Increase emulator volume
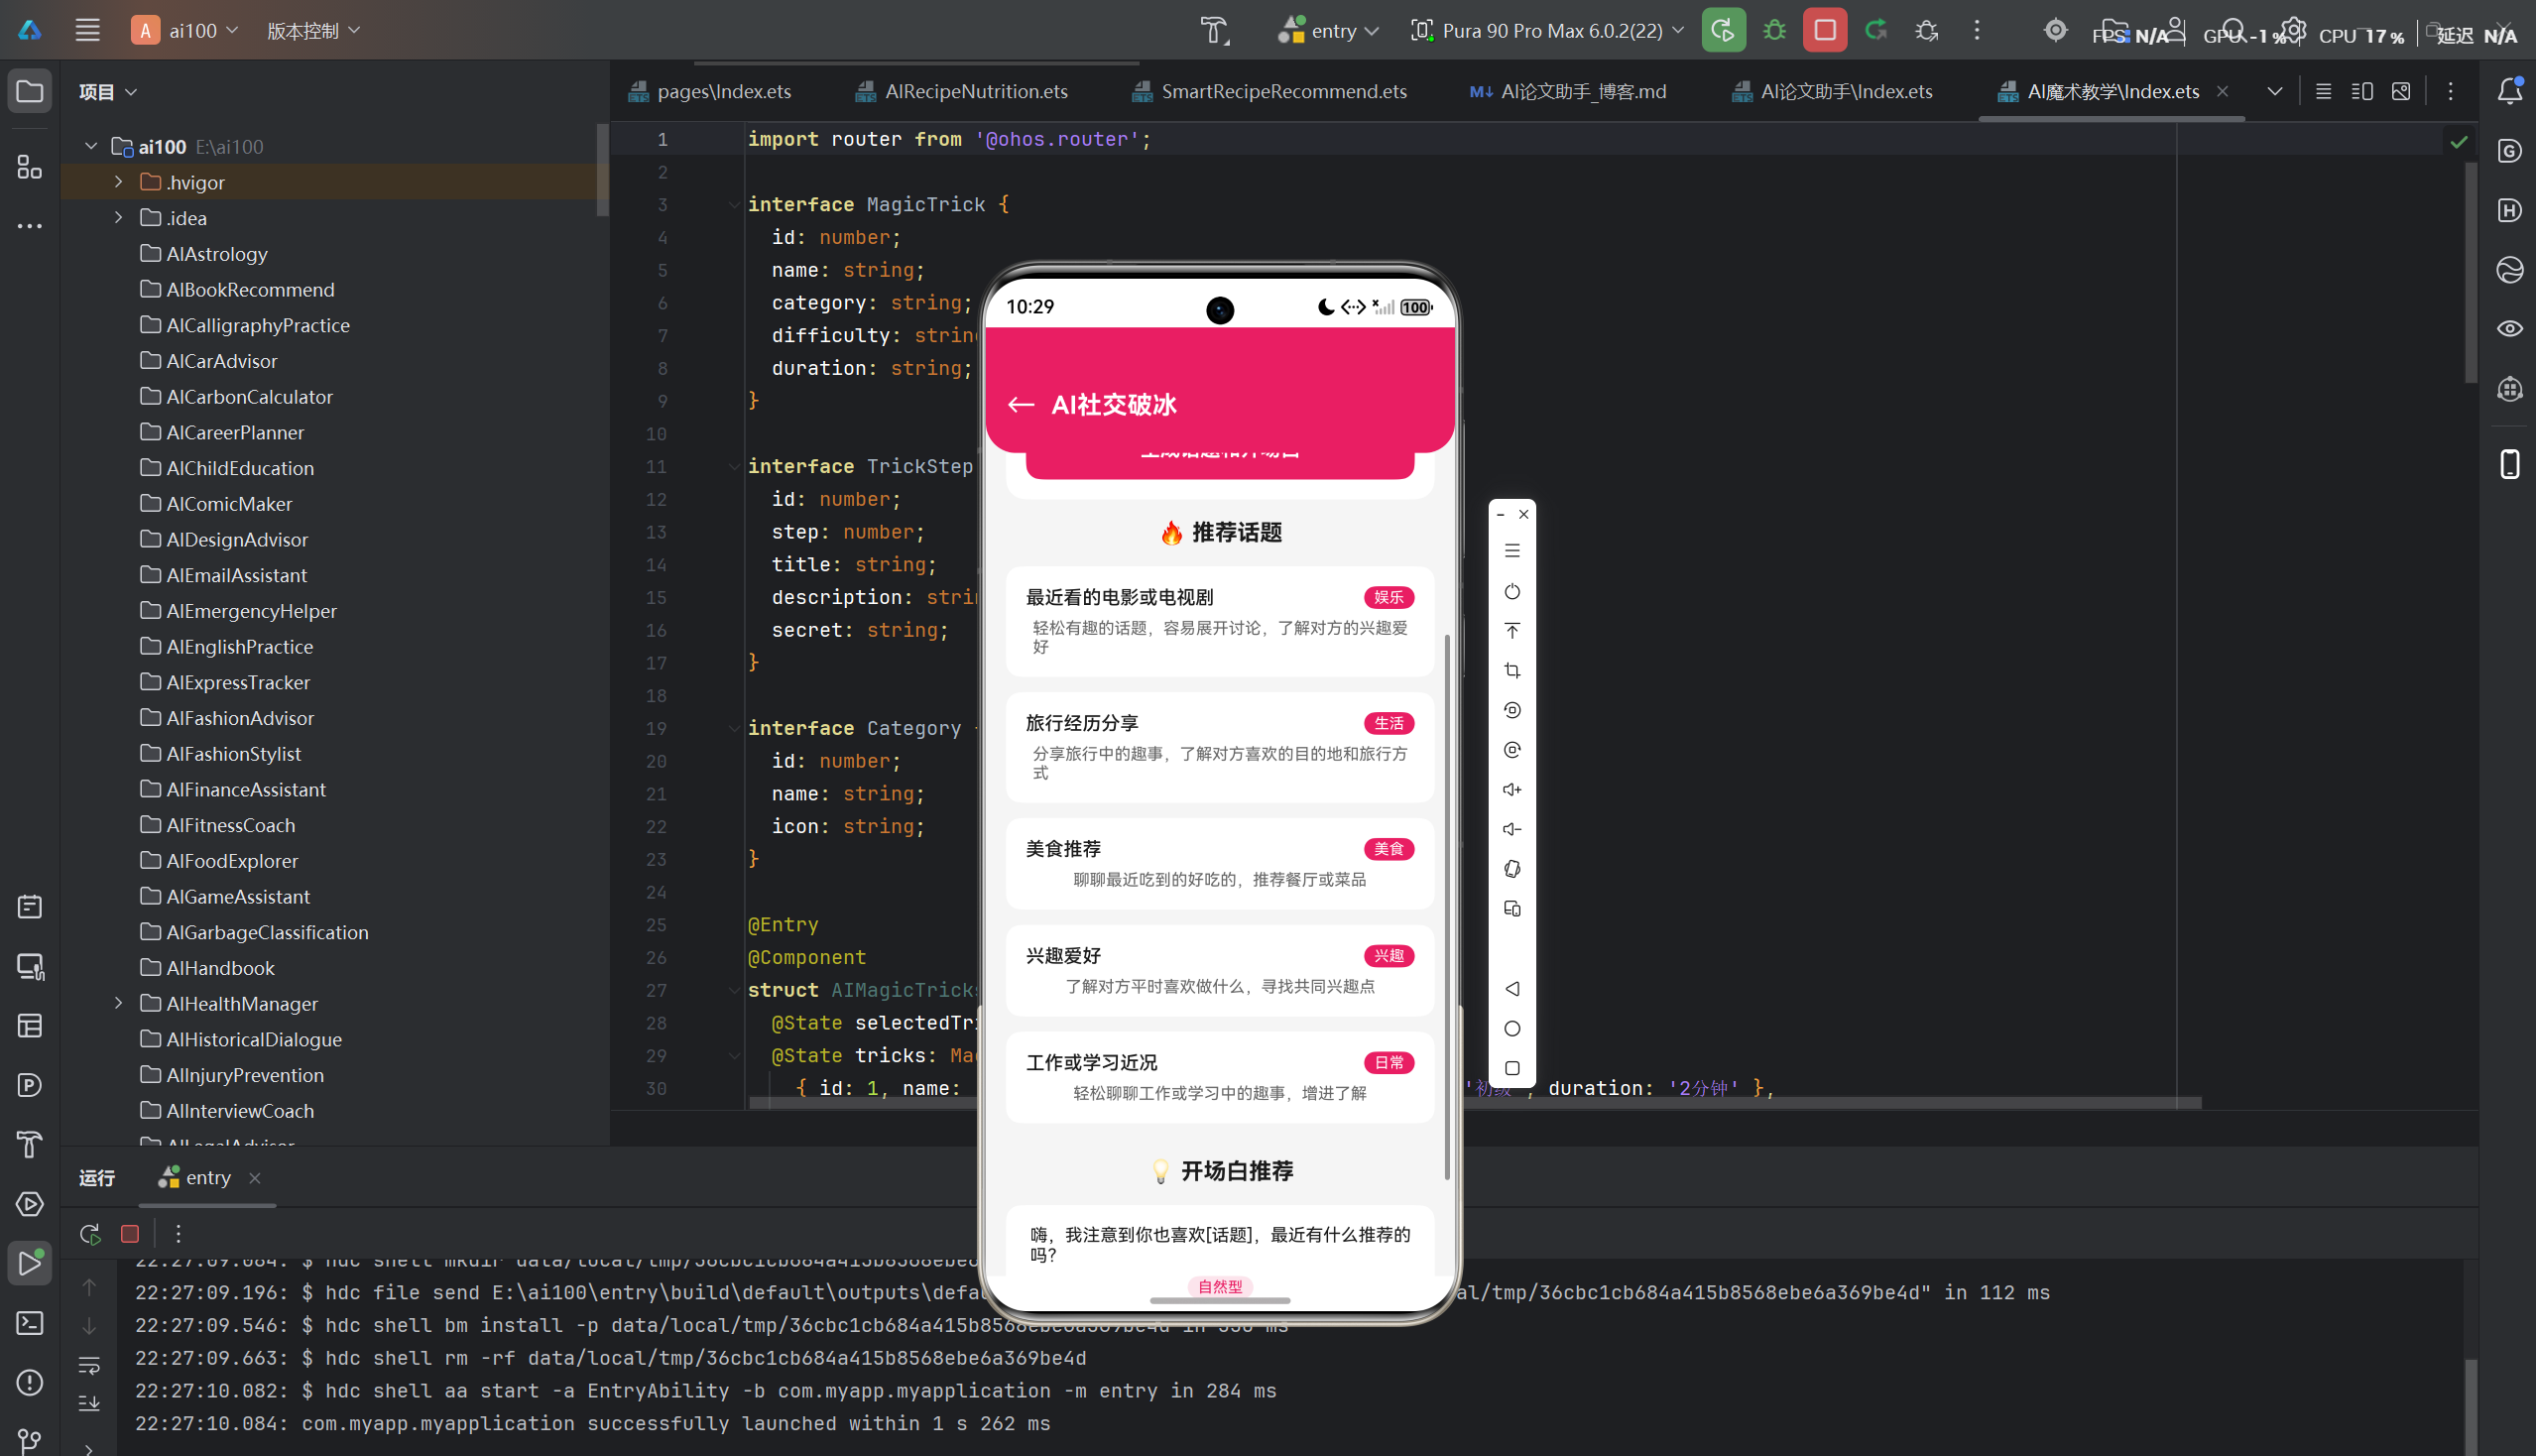Screen dimensions: 2536x1456 [x=1512, y=789]
